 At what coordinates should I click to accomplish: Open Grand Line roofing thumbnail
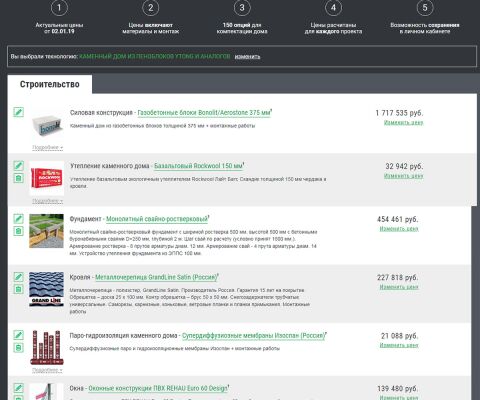pos(46,289)
